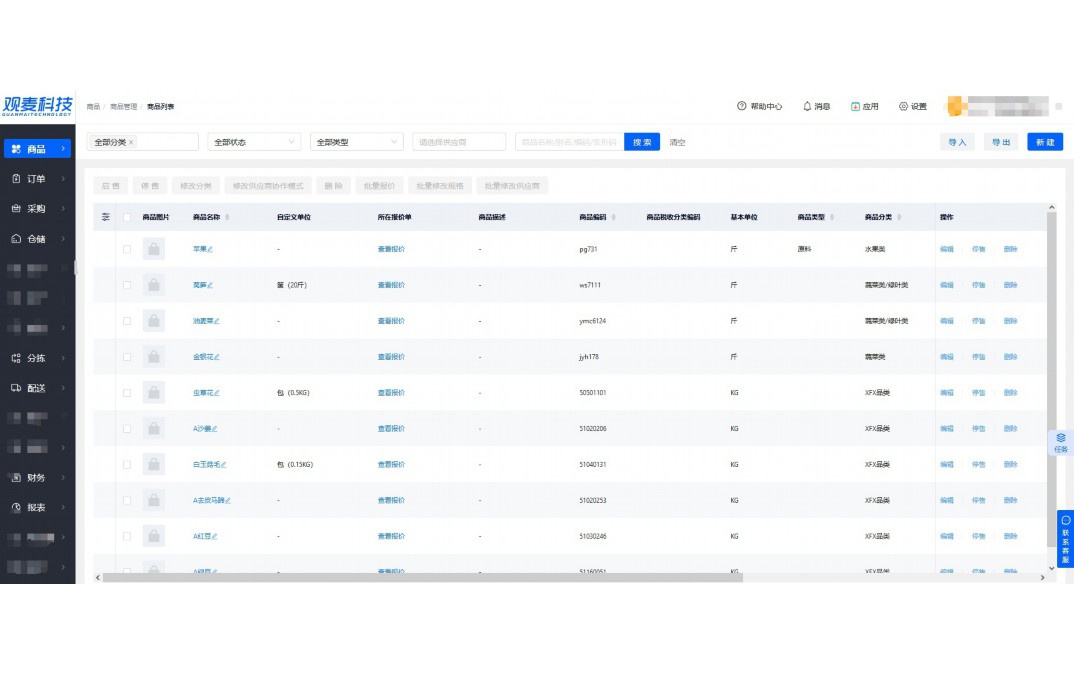Click the 应用 download icon in header
Image resolution: width=1074 pixels, height=674 pixels.
click(x=855, y=106)
